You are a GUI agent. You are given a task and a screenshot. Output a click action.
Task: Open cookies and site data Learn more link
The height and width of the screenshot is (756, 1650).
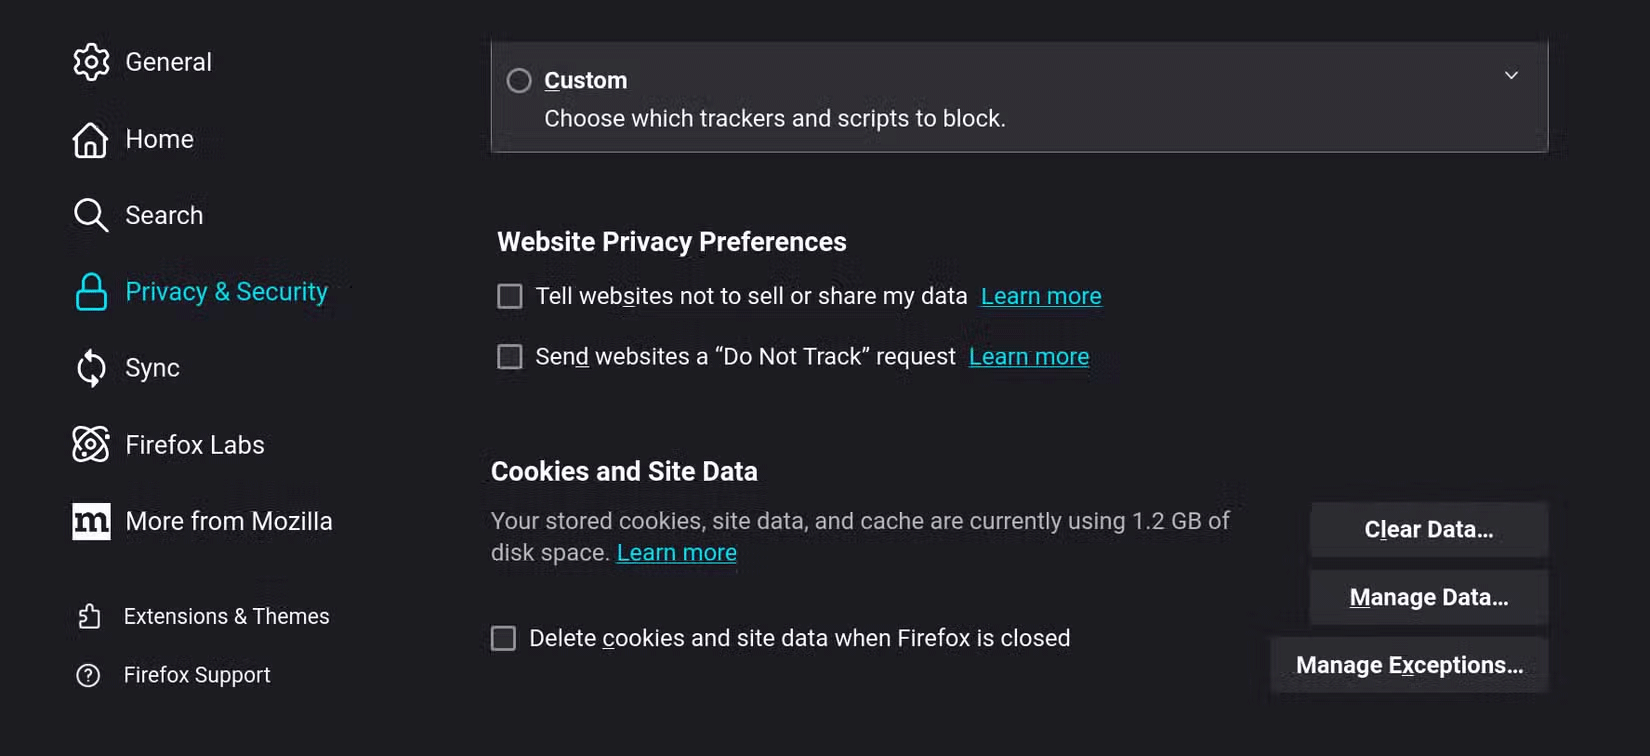(677, 552)
